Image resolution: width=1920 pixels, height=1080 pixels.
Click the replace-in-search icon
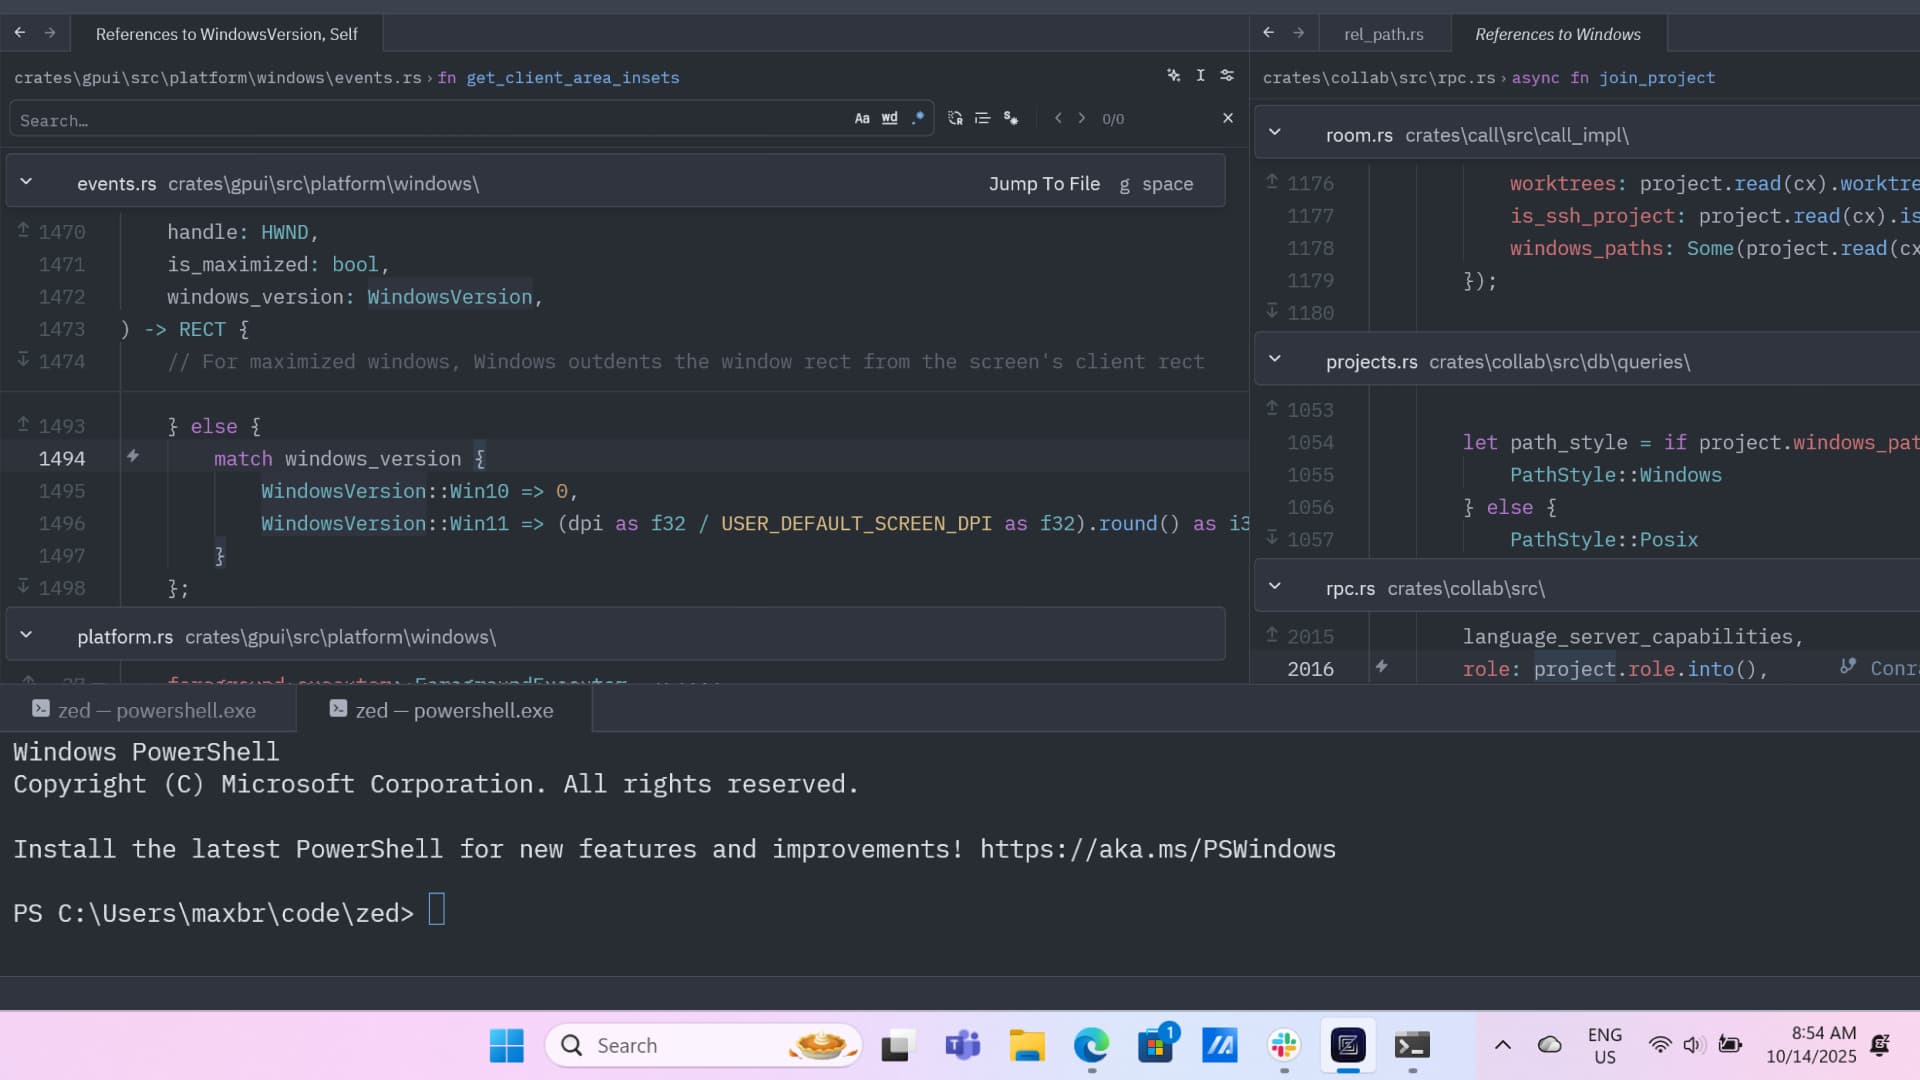point(953,118)
